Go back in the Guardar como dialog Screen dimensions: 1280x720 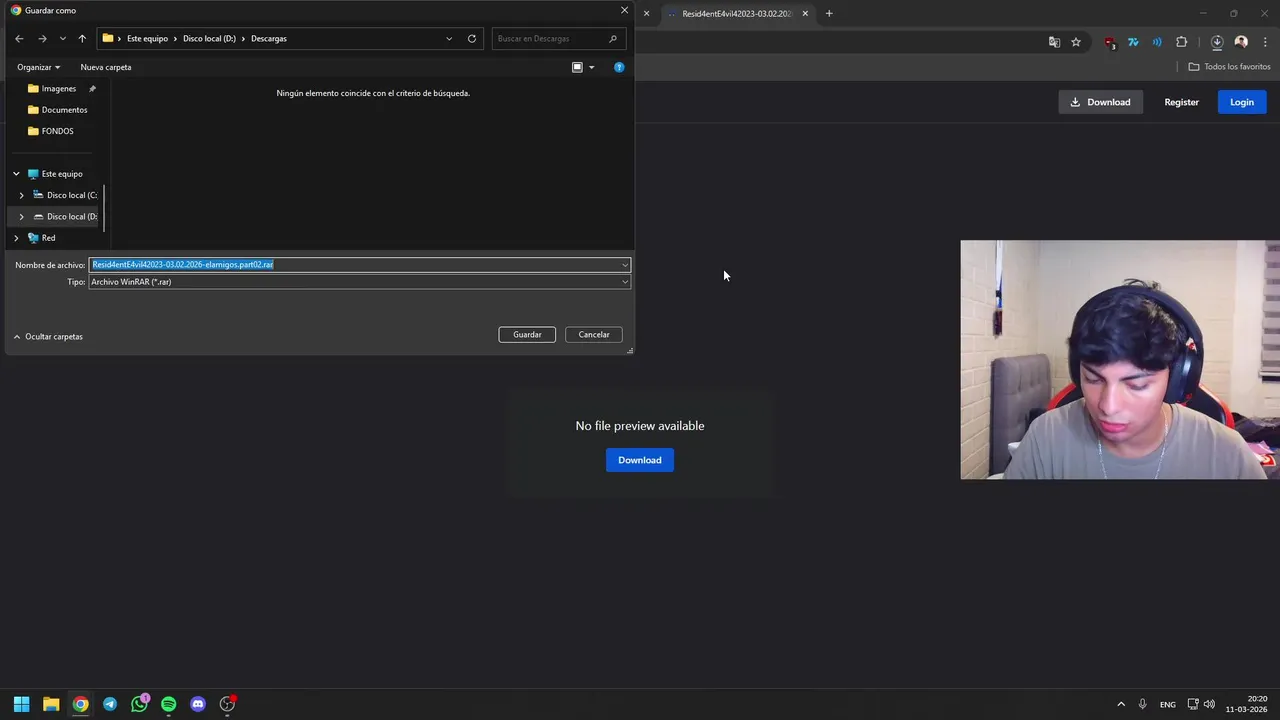pos(19,39)
